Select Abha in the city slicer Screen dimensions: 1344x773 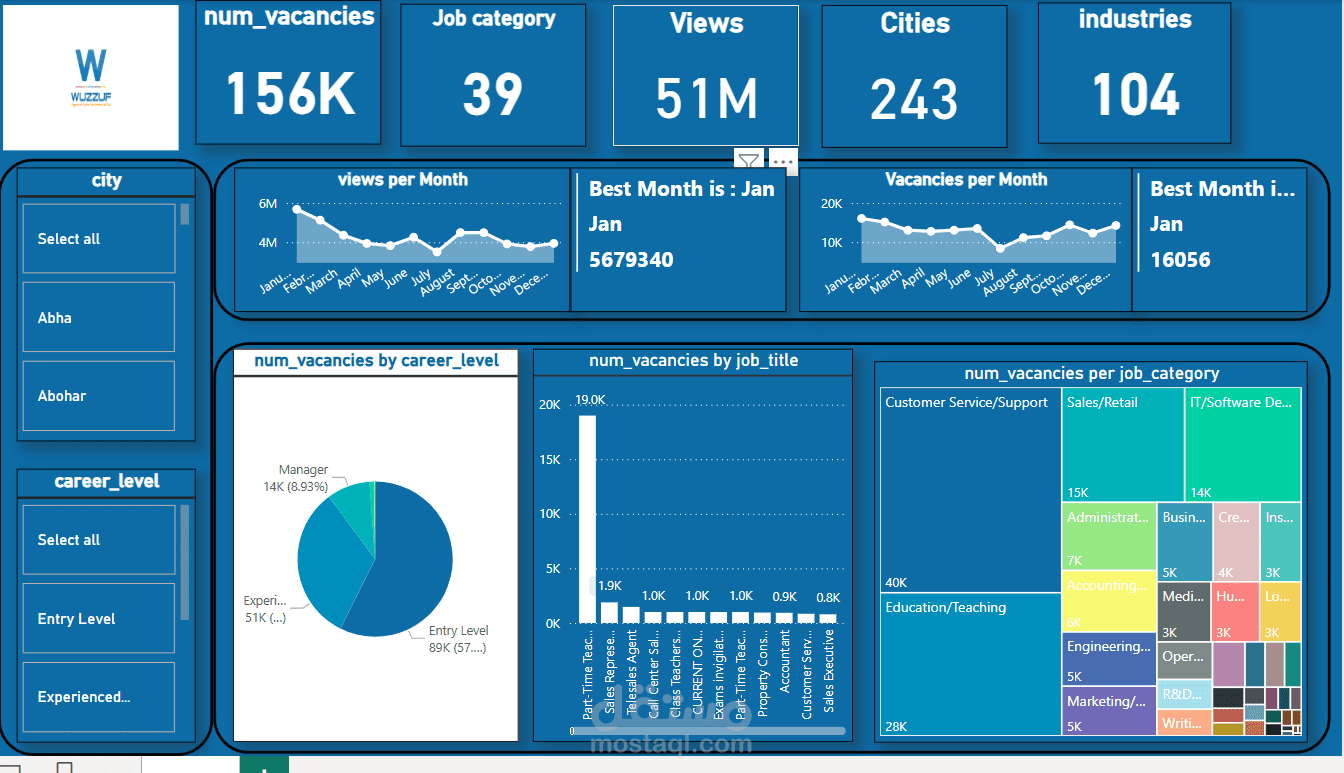pyautogui.click(x=99, y=317)
